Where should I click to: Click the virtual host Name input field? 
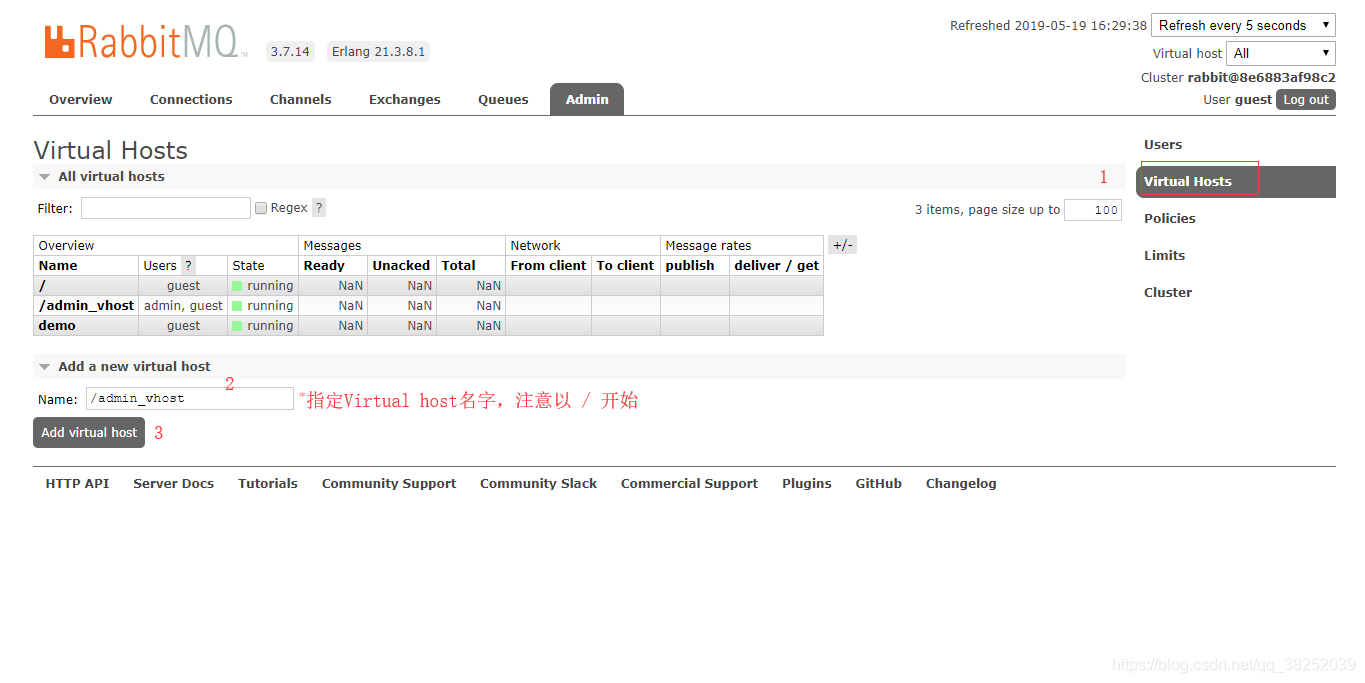click(190, 398)
